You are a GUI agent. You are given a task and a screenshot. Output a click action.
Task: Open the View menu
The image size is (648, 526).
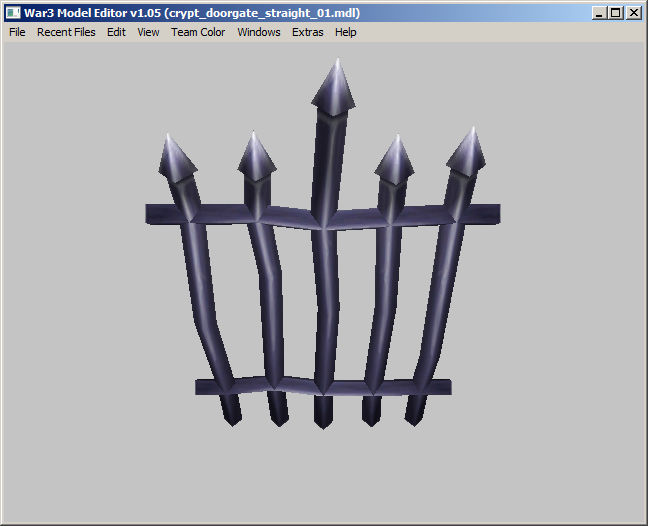(148, 32)
